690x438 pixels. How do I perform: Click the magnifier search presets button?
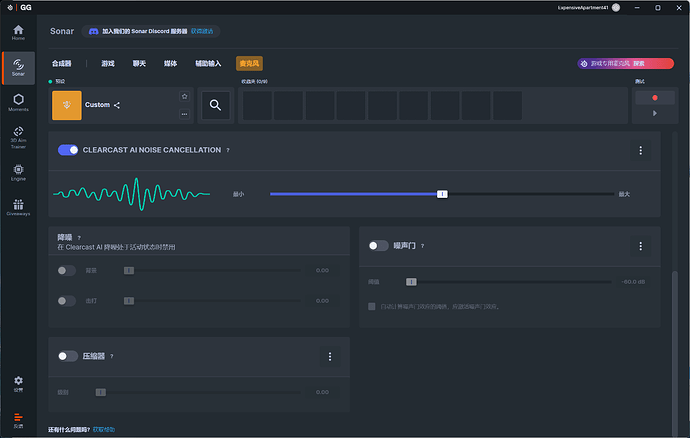coord(215,105)
